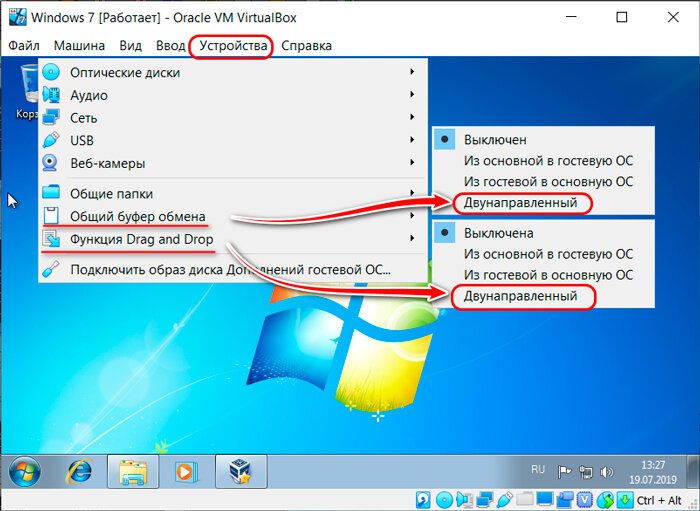Set Drag and Drop Из гостевой в основную ОС

pyautogui.click(x=543, y=275)
